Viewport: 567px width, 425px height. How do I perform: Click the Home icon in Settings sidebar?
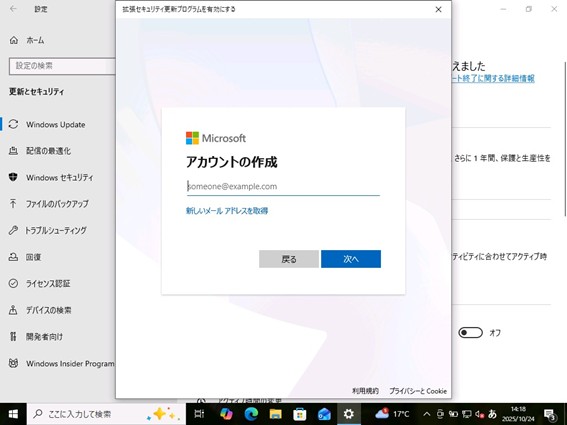tap(14, 40)
